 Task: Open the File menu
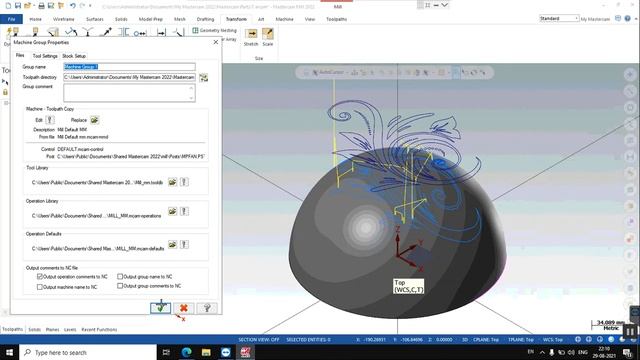(x=11, y=19)
